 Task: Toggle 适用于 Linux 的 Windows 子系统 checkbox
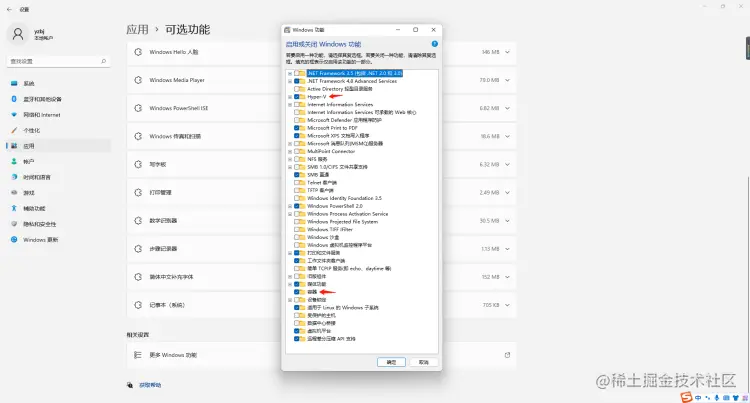297,307
